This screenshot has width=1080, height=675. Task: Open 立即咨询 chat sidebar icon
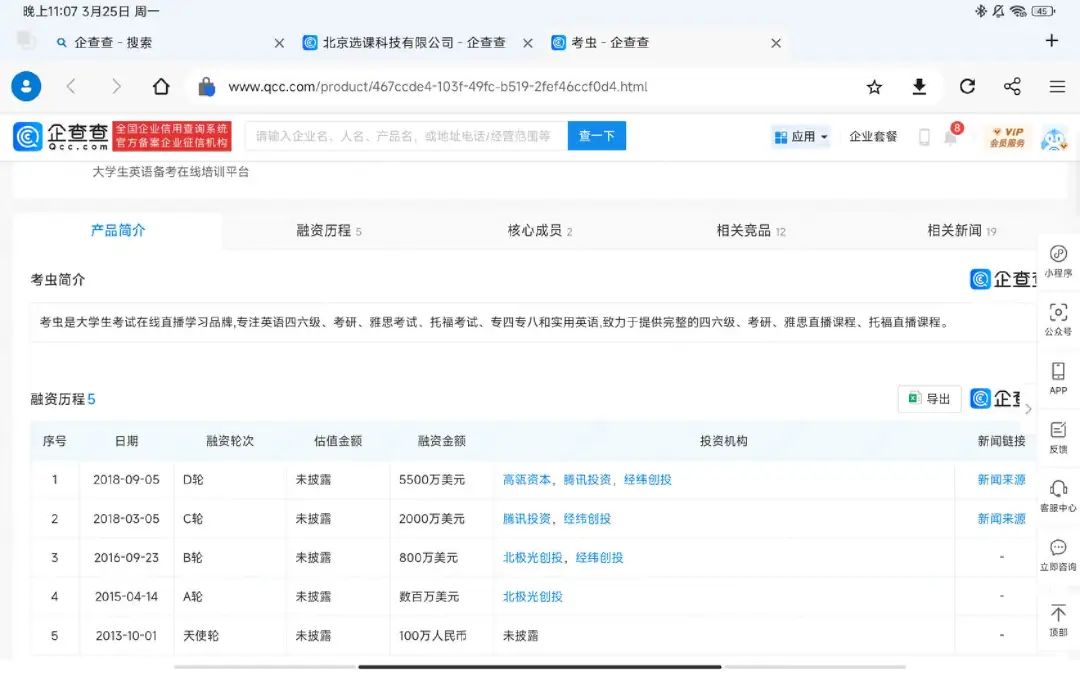(1058, 555)
